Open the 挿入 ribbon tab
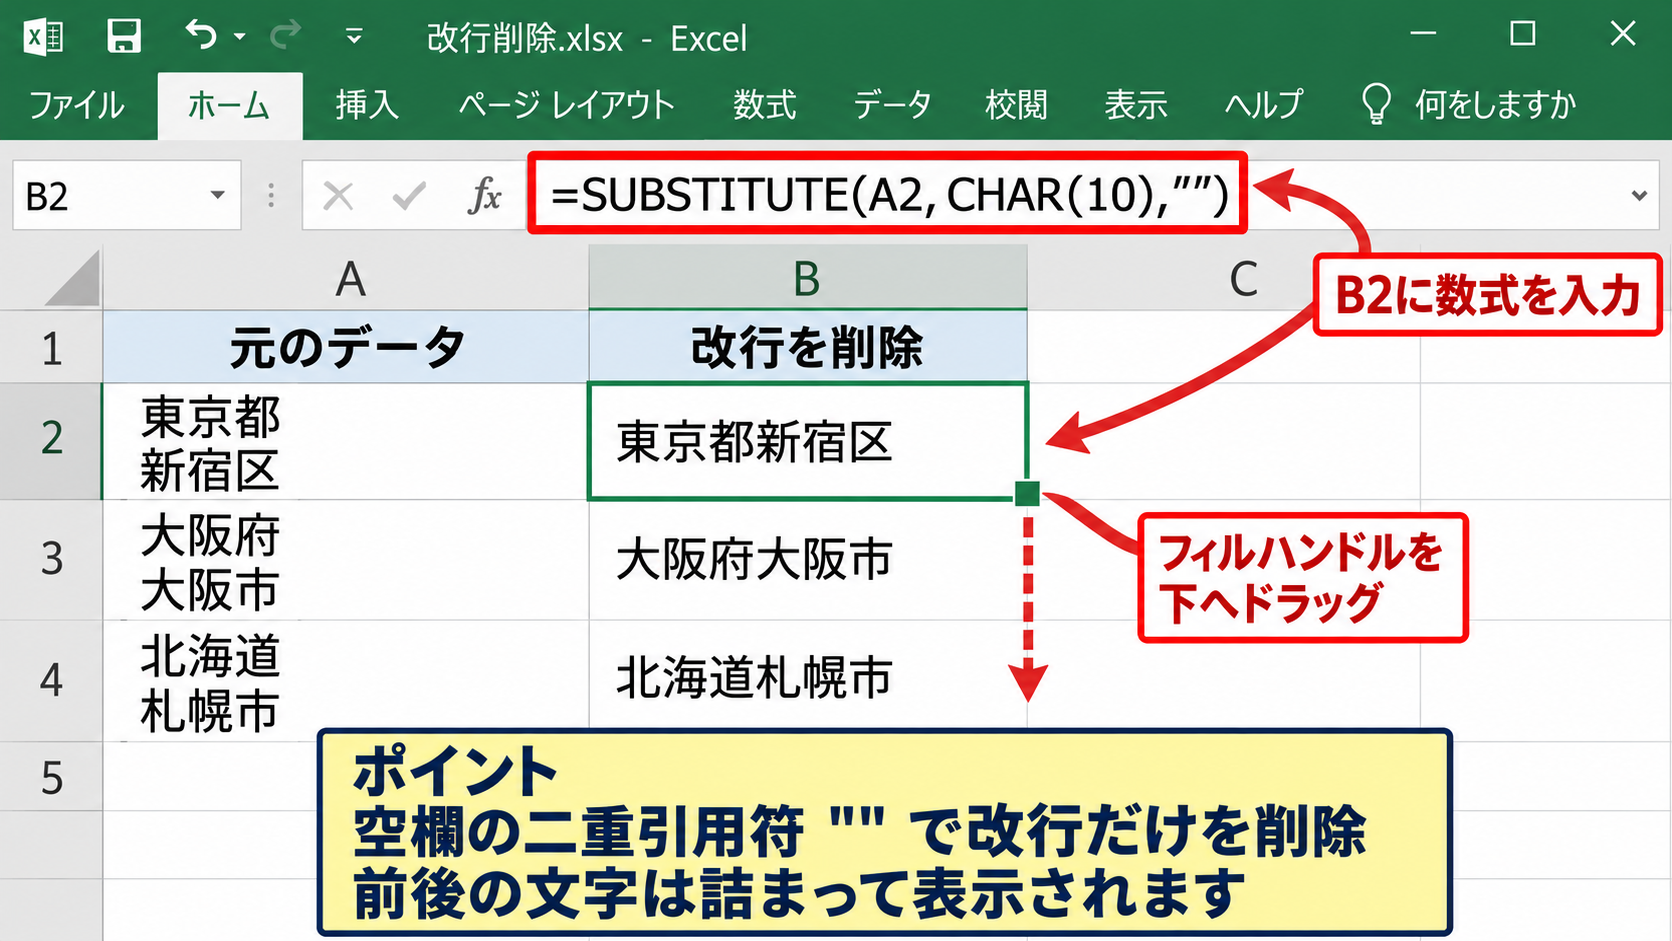Screen dimensions: 1672x941 click(367, 104)
